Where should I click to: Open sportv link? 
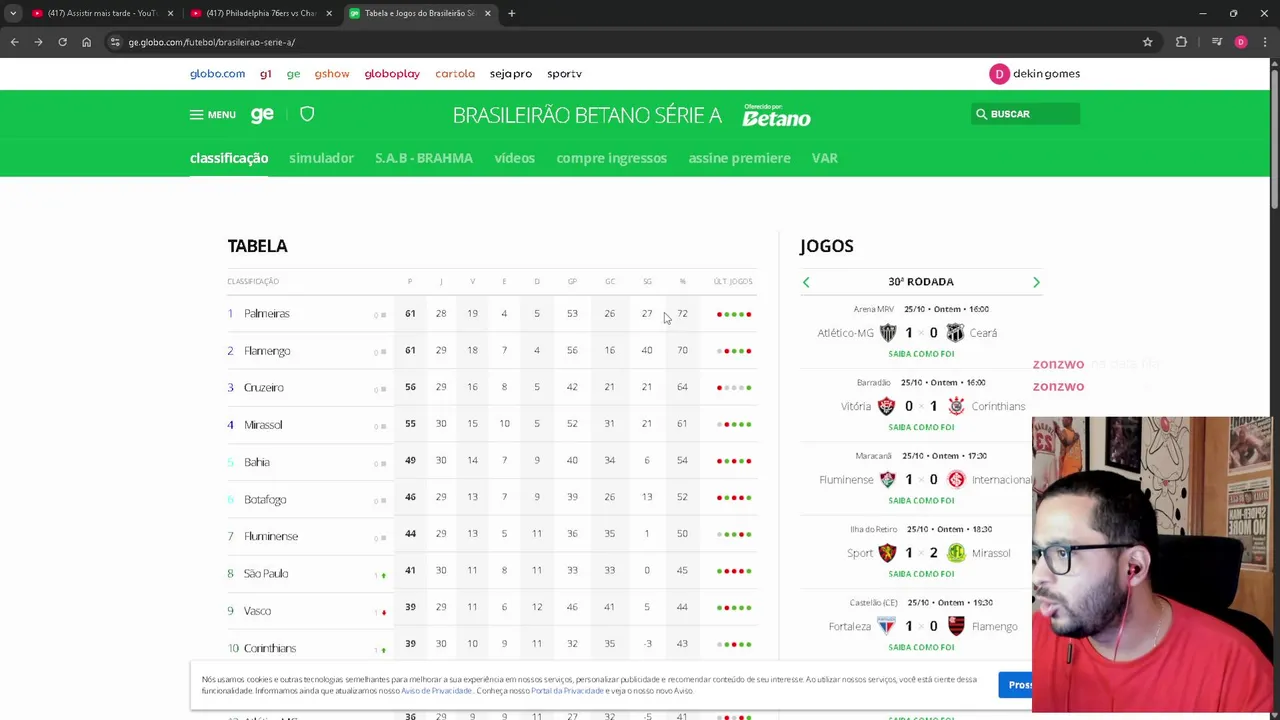564,73
